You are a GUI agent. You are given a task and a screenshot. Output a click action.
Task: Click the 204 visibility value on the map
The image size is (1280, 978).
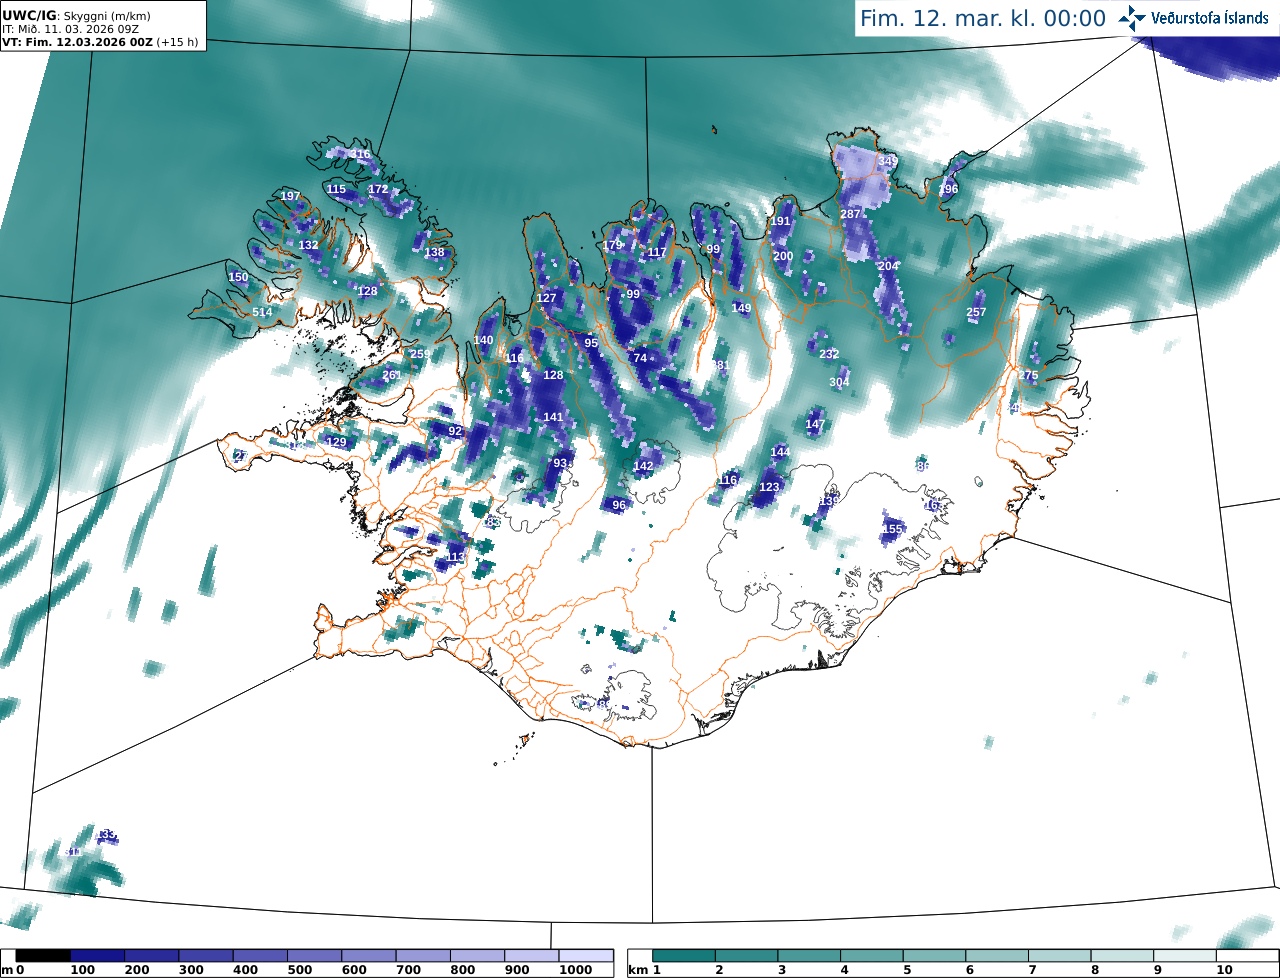[x=888, y=266]
